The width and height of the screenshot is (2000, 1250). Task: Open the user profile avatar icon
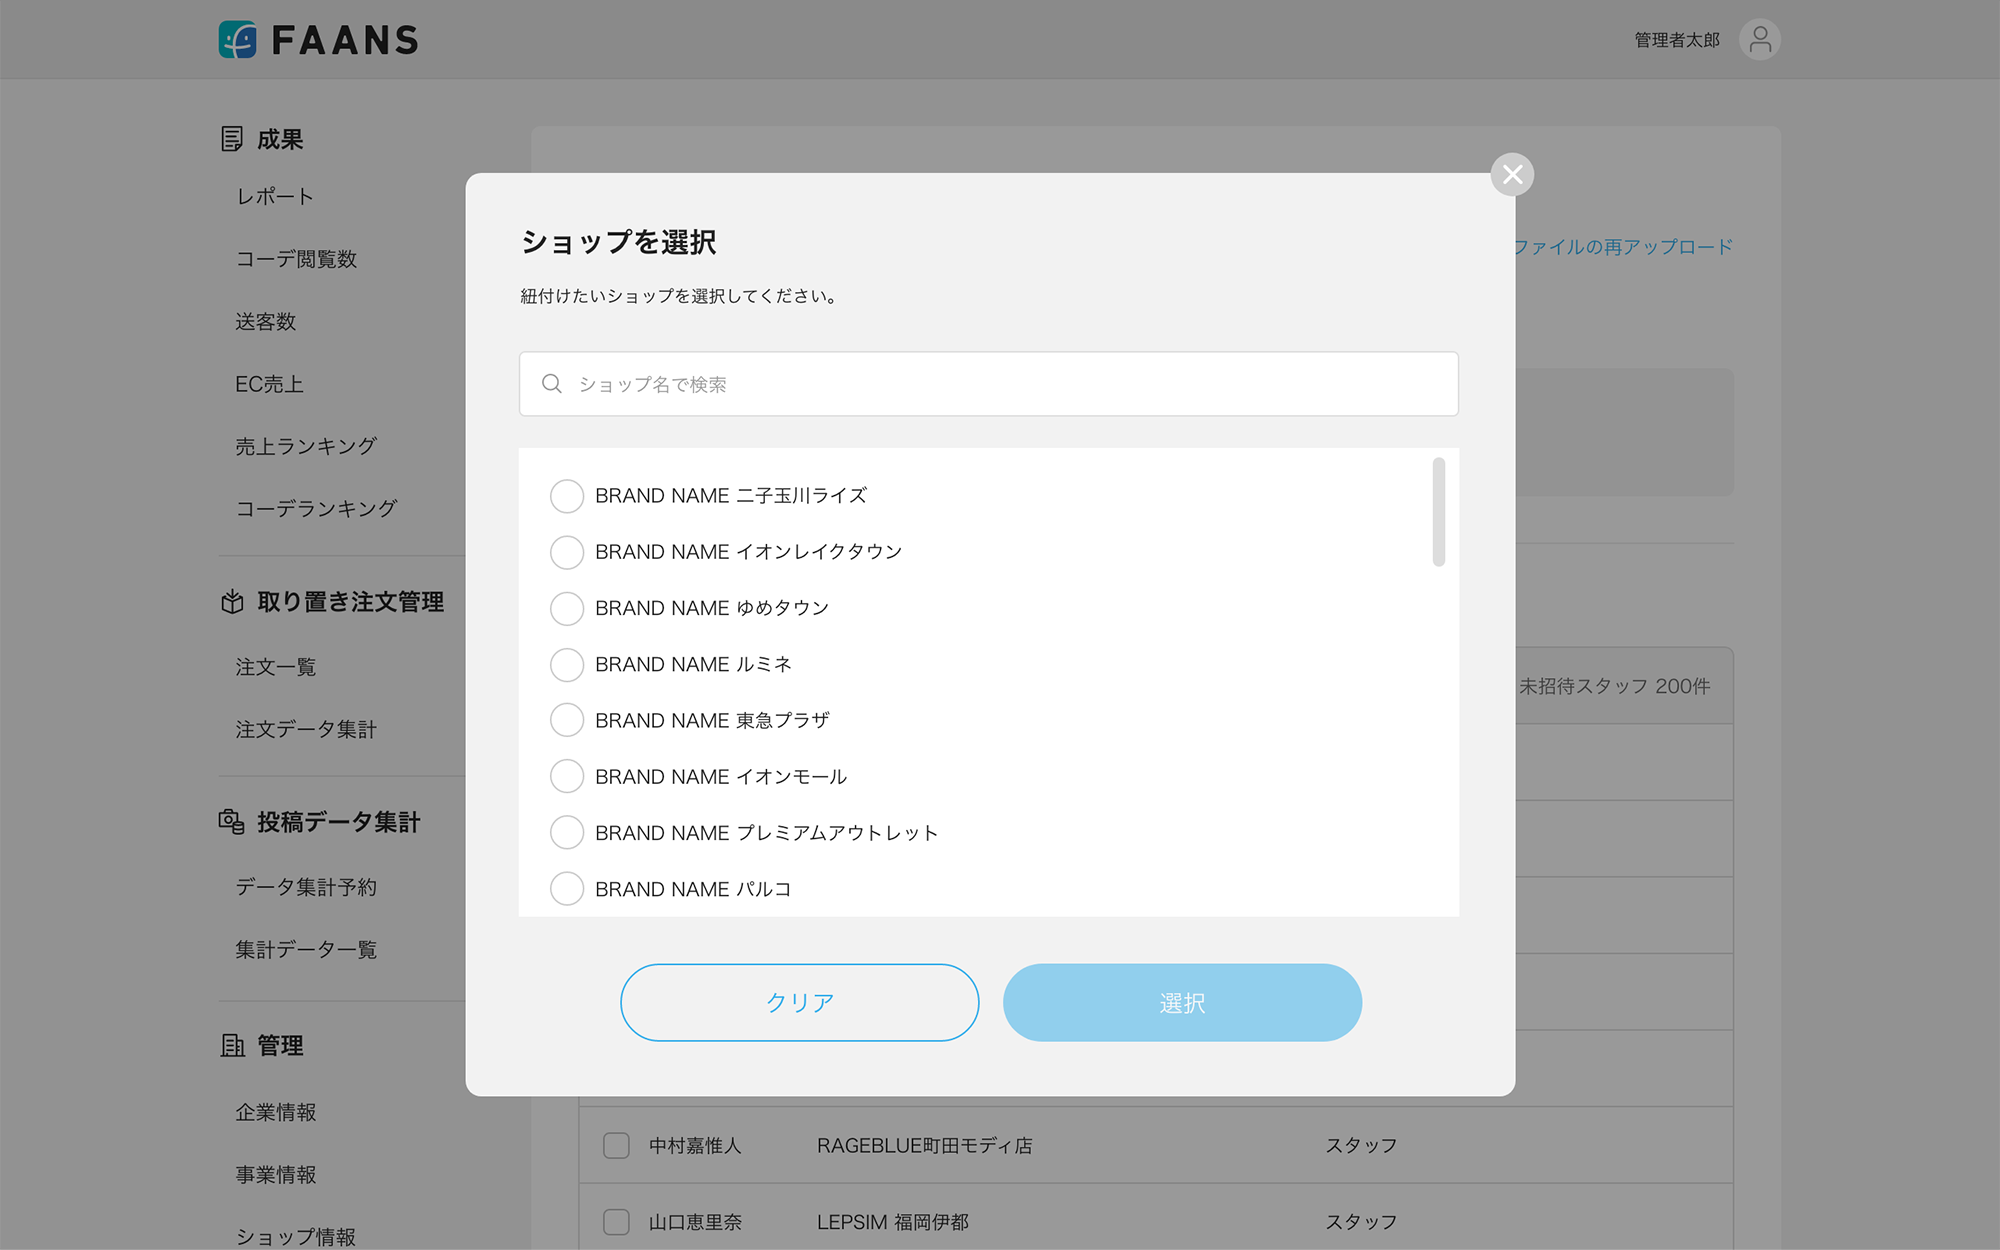pyautogui.click(x=1759, y=40)
